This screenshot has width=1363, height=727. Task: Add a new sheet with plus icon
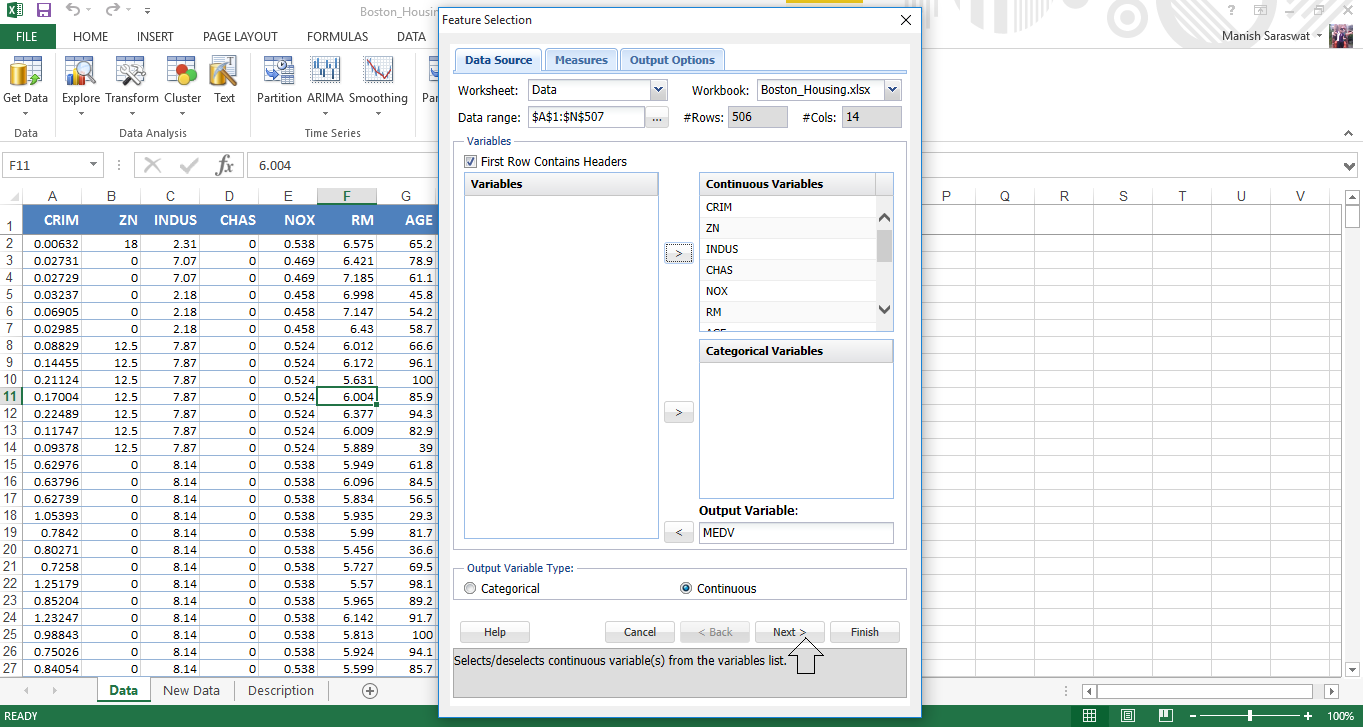[370, 691]
